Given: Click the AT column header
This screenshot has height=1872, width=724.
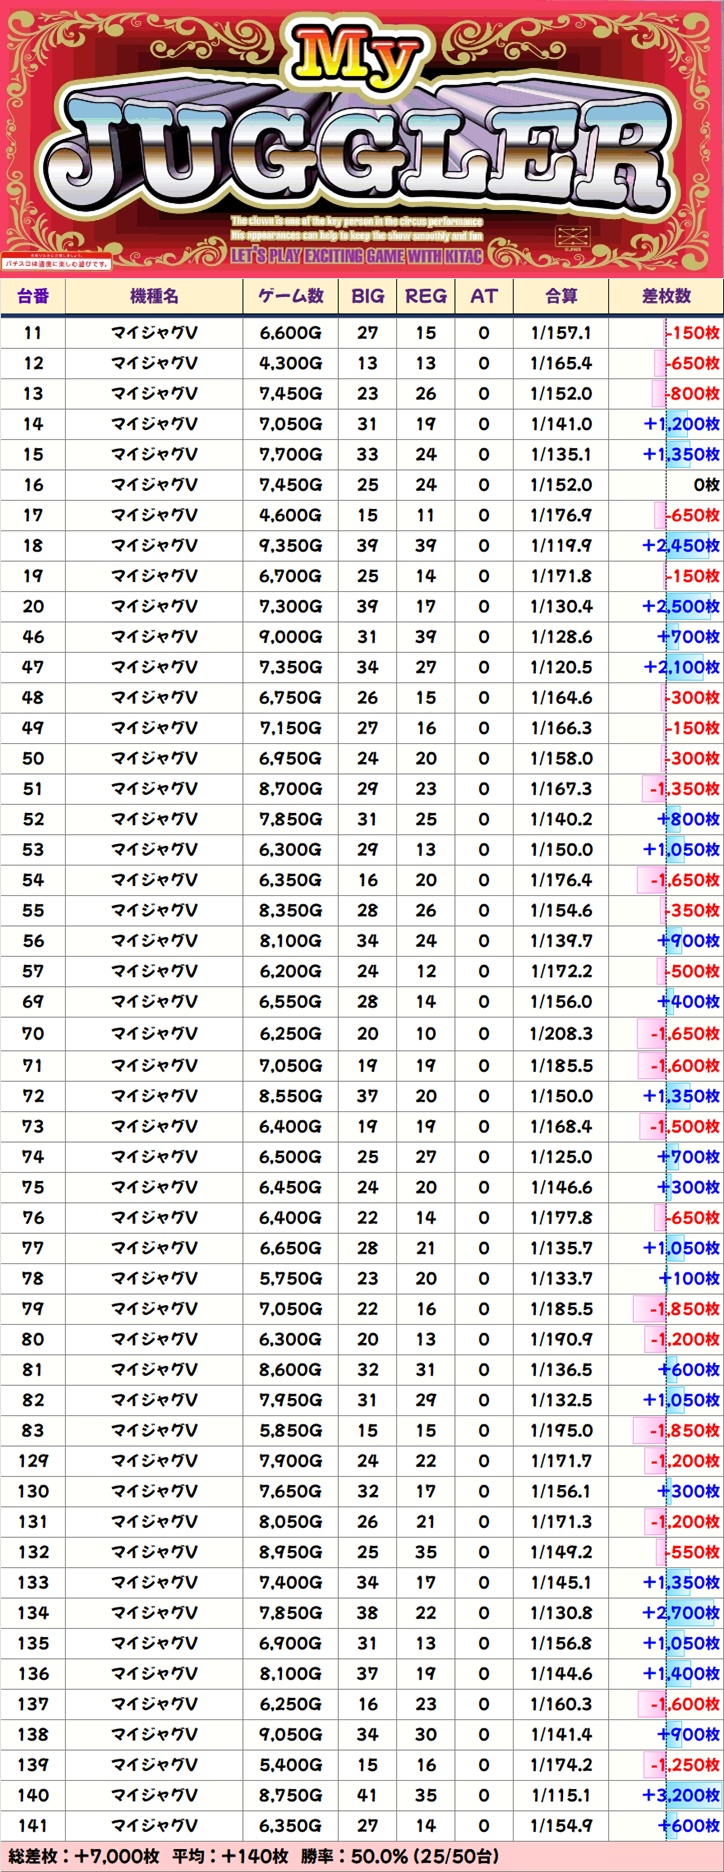Looking at the screenshot, I should coord(483,297).
